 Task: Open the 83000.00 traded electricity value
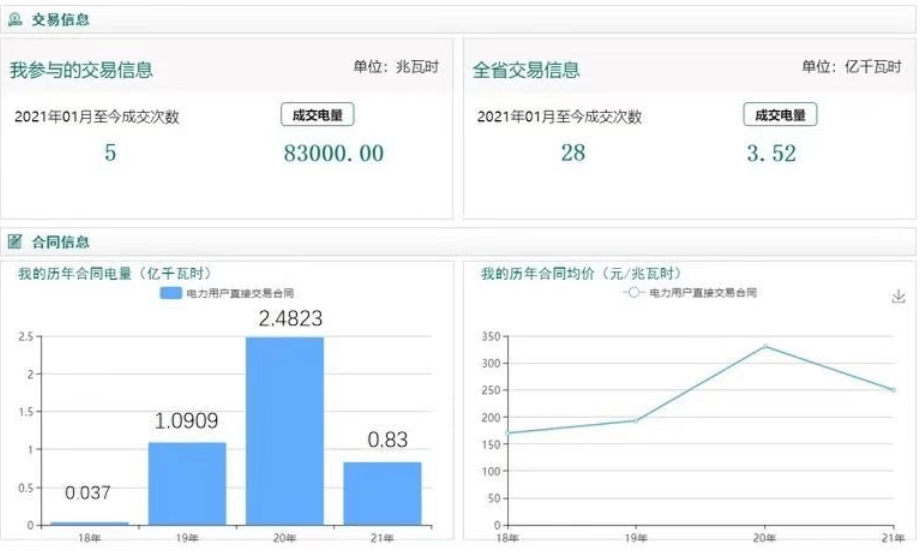328,153
